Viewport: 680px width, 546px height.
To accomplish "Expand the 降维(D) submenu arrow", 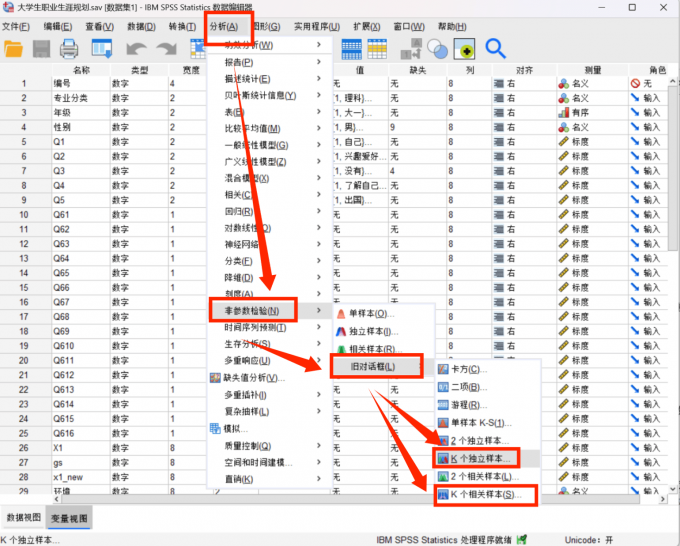I will pos(319,277).
